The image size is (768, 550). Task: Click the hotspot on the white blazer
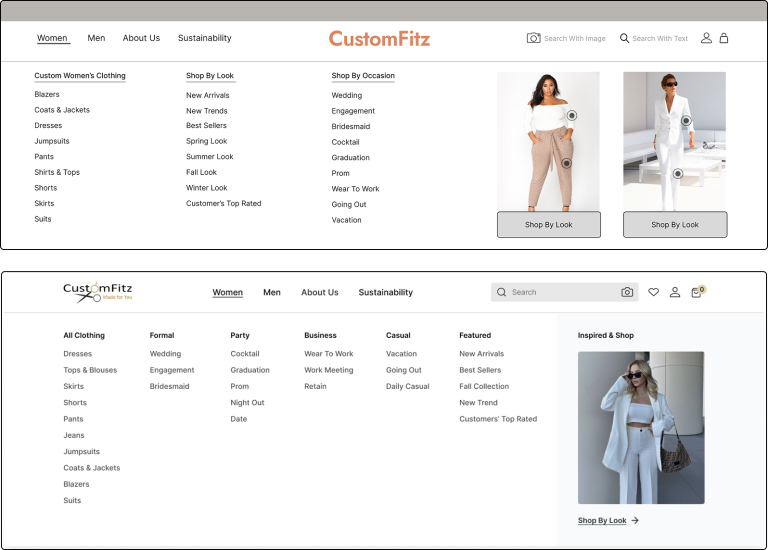(x=686, y=120)
